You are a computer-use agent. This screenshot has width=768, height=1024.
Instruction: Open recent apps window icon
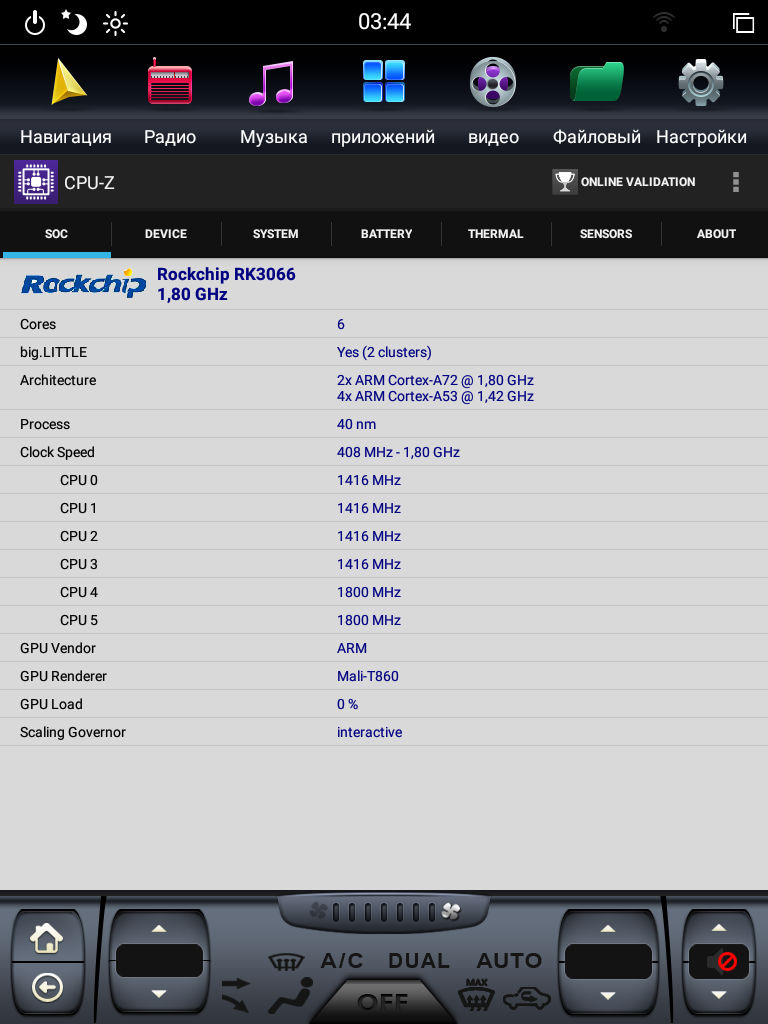pos(743,23)
